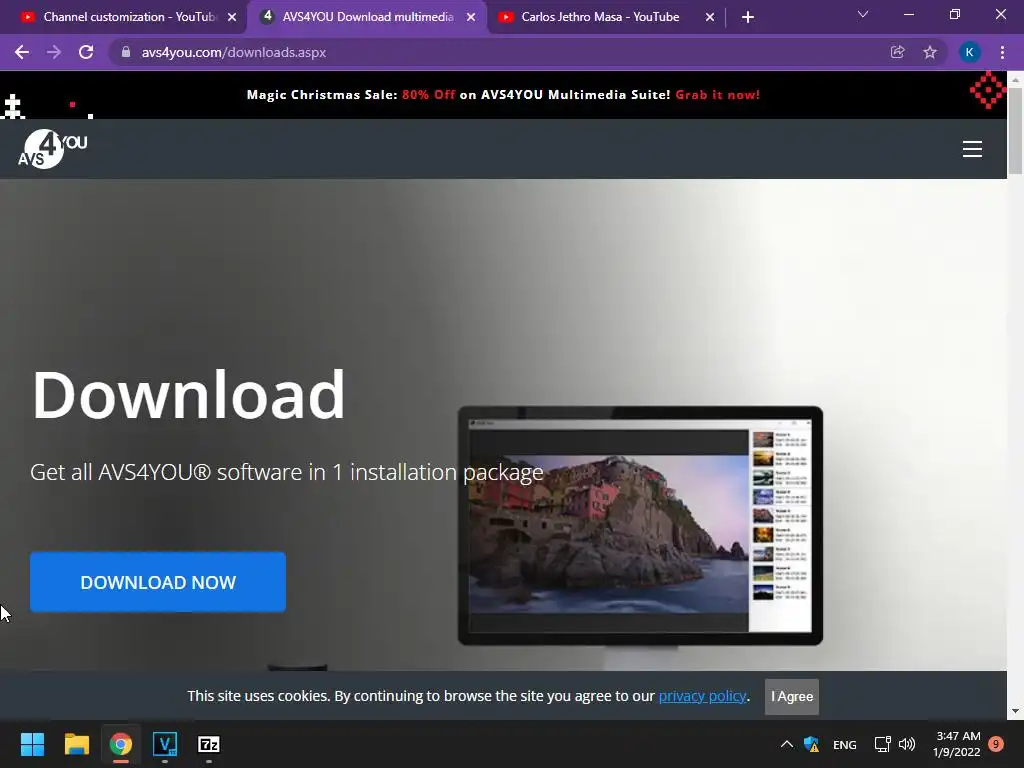Click the ENG language indicator
This screenshot has width=1024, height=768.
[x=844, y=744]
